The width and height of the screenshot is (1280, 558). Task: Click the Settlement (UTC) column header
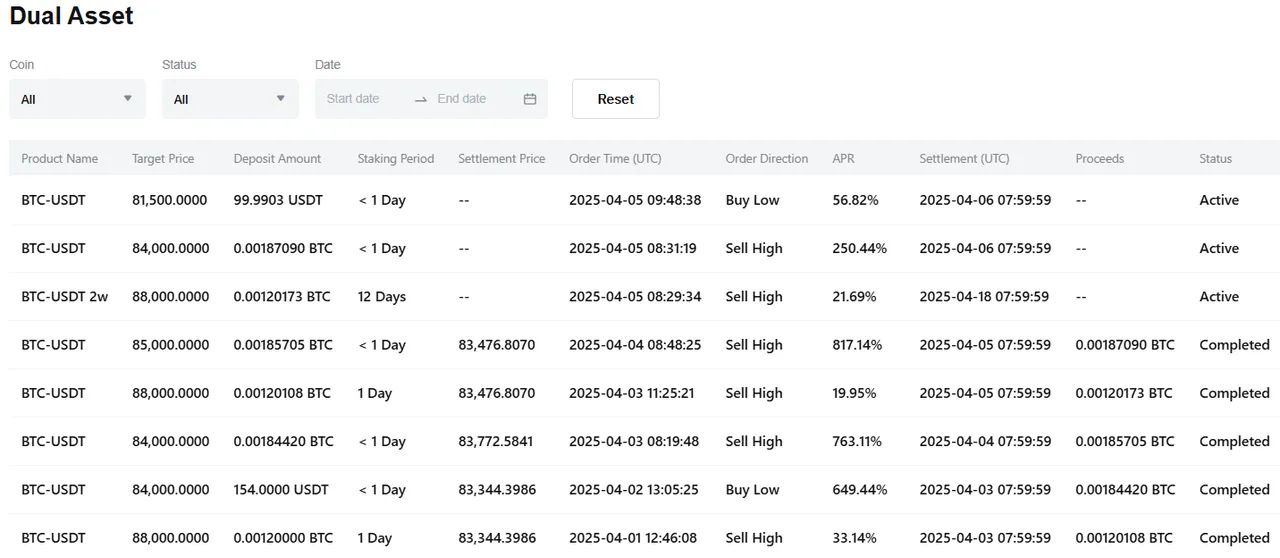pos(964,159)
